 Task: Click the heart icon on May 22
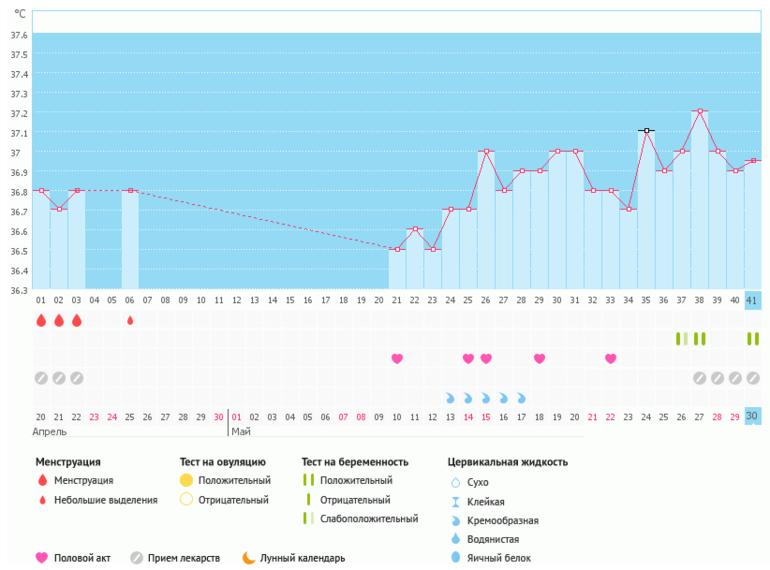point(610,358)
